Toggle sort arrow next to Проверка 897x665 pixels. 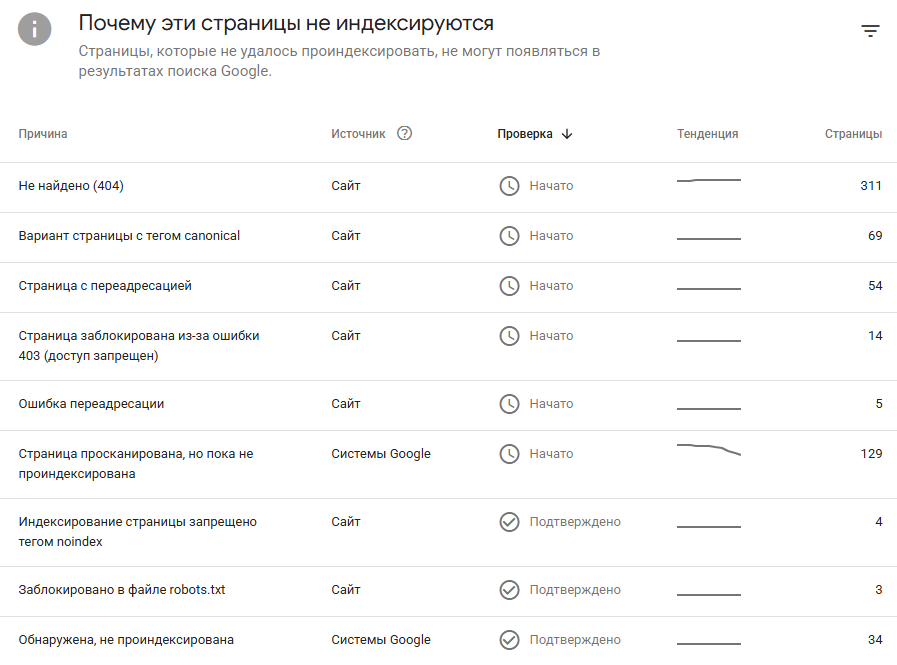pos(567,134)
